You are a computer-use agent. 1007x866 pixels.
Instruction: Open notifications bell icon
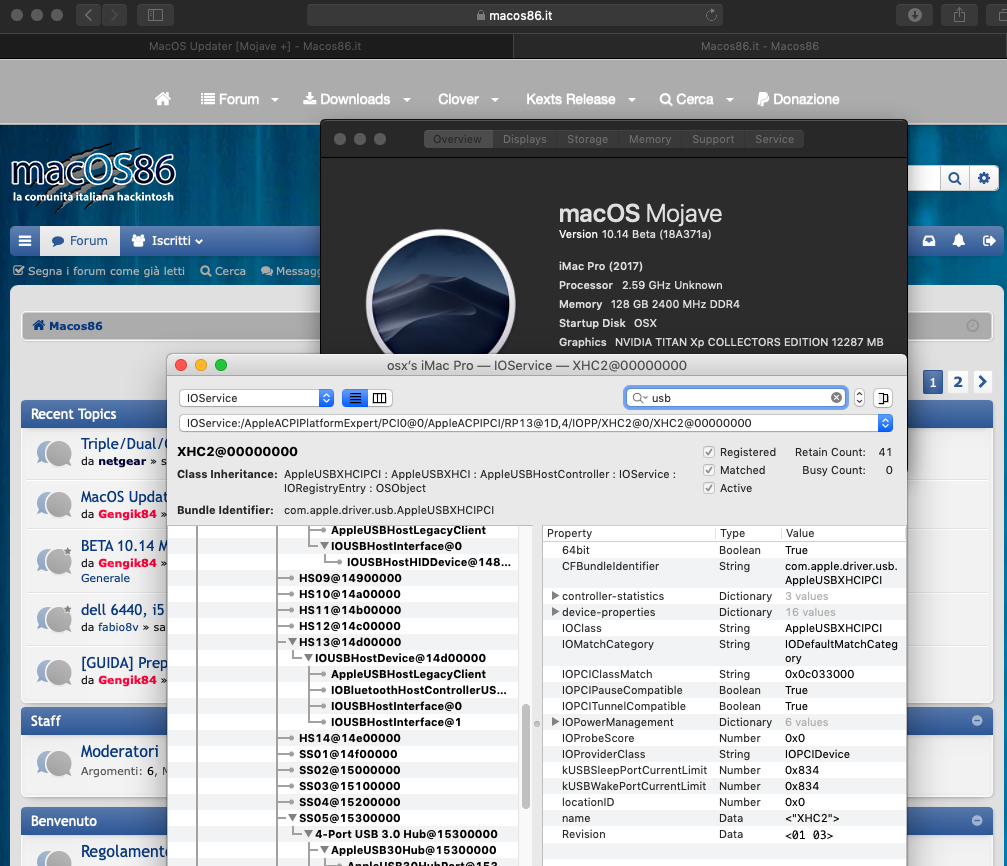click(x=958, y=241)
